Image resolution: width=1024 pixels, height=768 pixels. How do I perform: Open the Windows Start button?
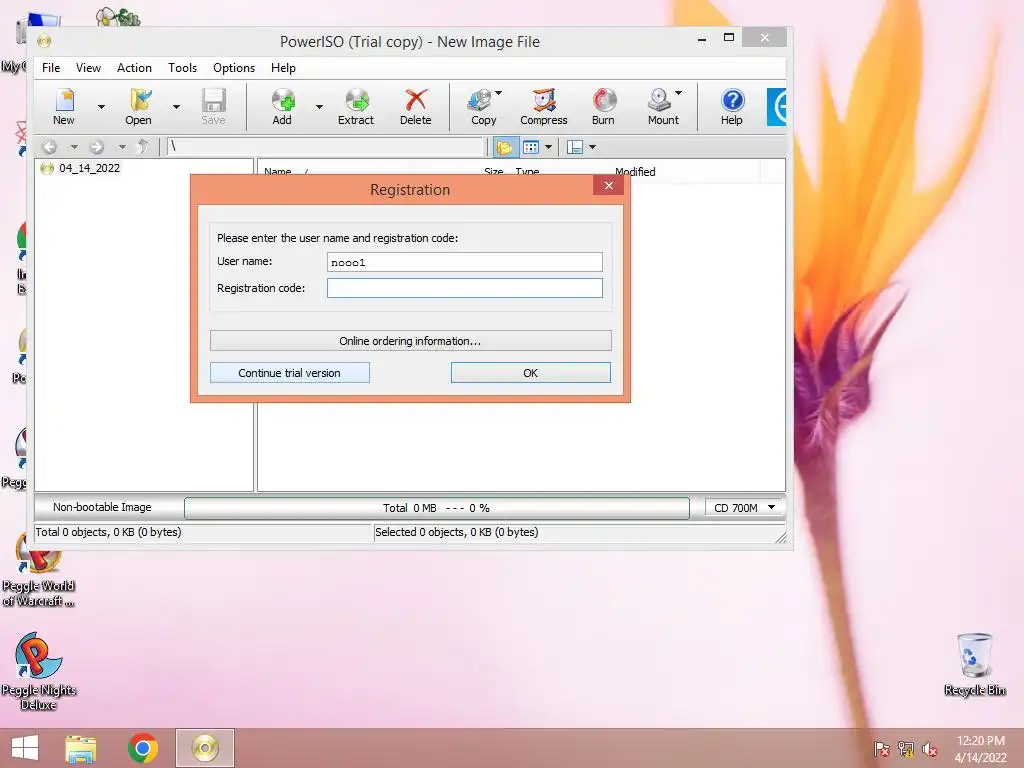coord(25,748)
